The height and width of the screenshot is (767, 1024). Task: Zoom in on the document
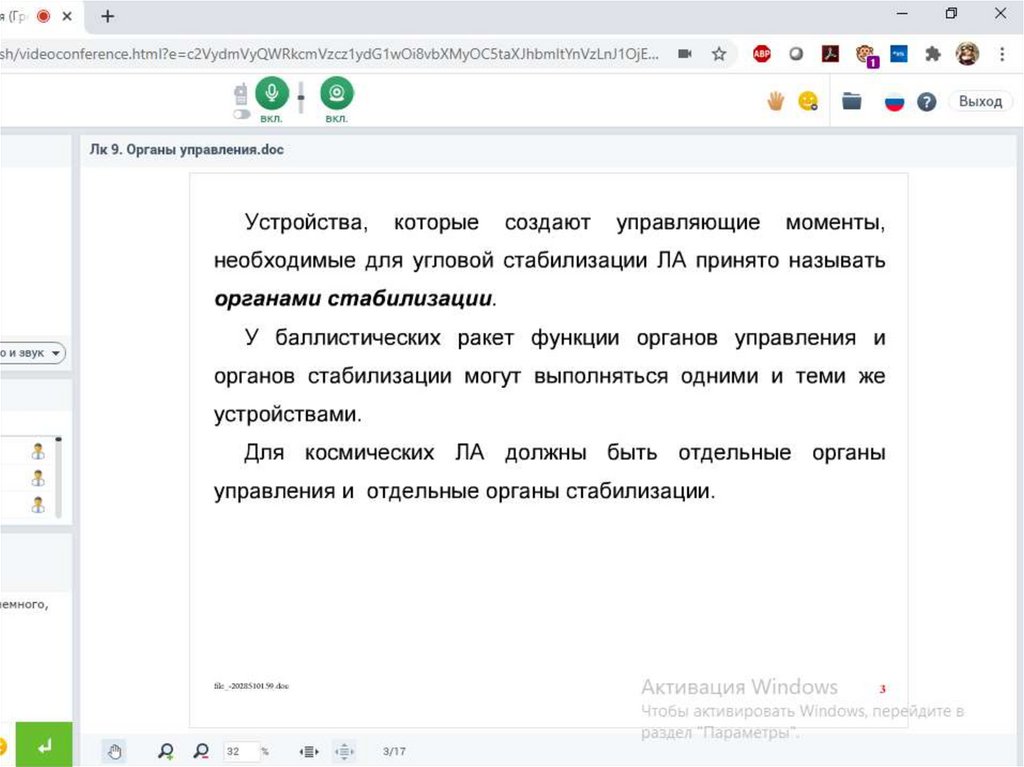coord(165,751)
